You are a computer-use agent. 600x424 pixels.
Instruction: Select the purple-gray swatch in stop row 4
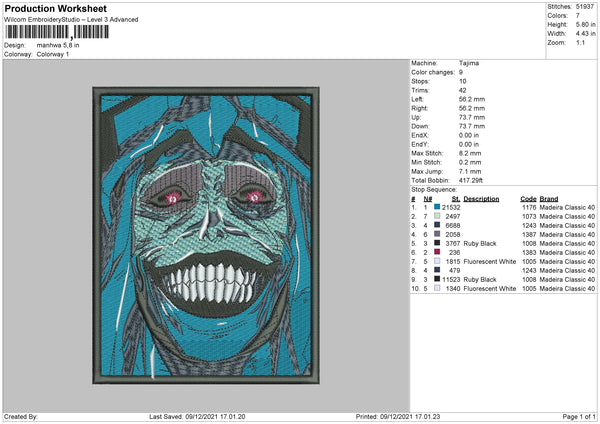[x=437, y=234]
